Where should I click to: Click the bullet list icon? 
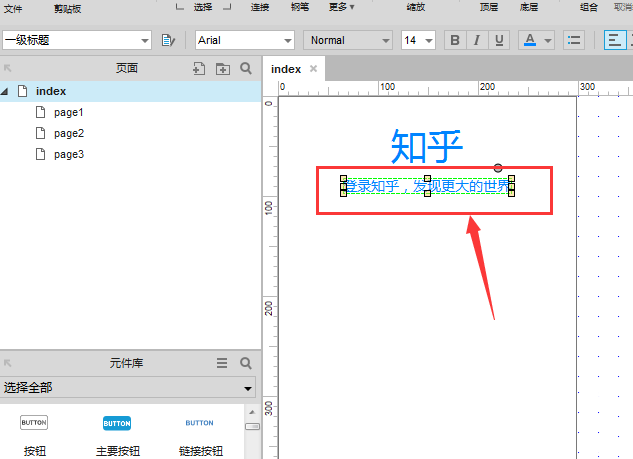coord(574,40)
